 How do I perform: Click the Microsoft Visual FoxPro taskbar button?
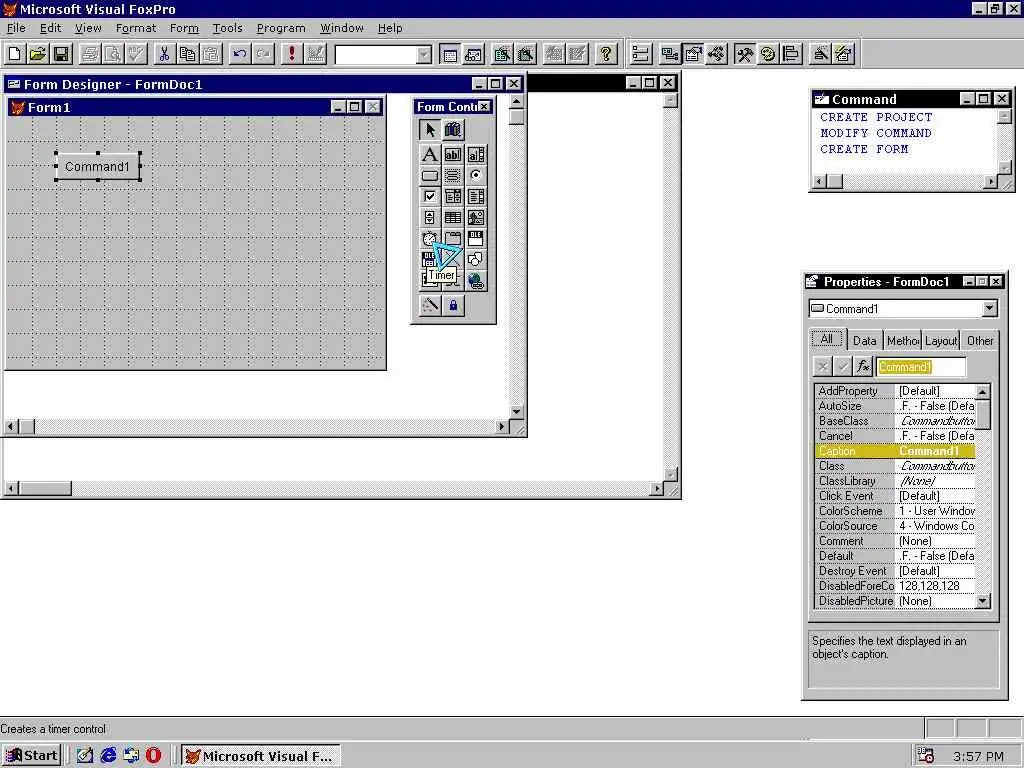click(x=261, y=756)
